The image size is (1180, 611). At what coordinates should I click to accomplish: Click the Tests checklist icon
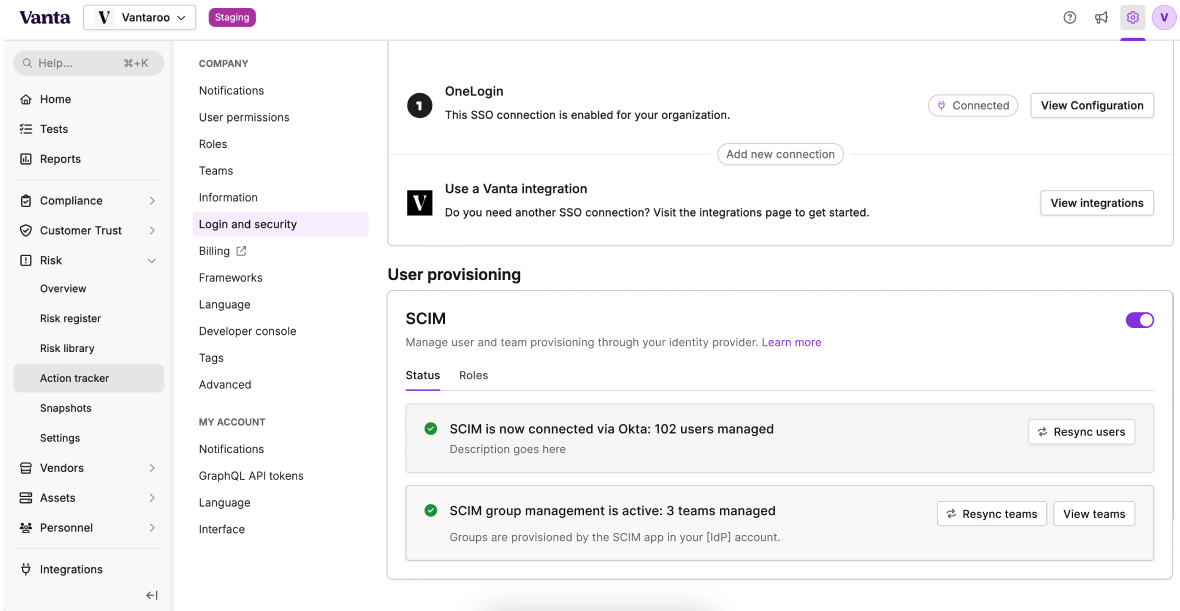coord(26,129)
